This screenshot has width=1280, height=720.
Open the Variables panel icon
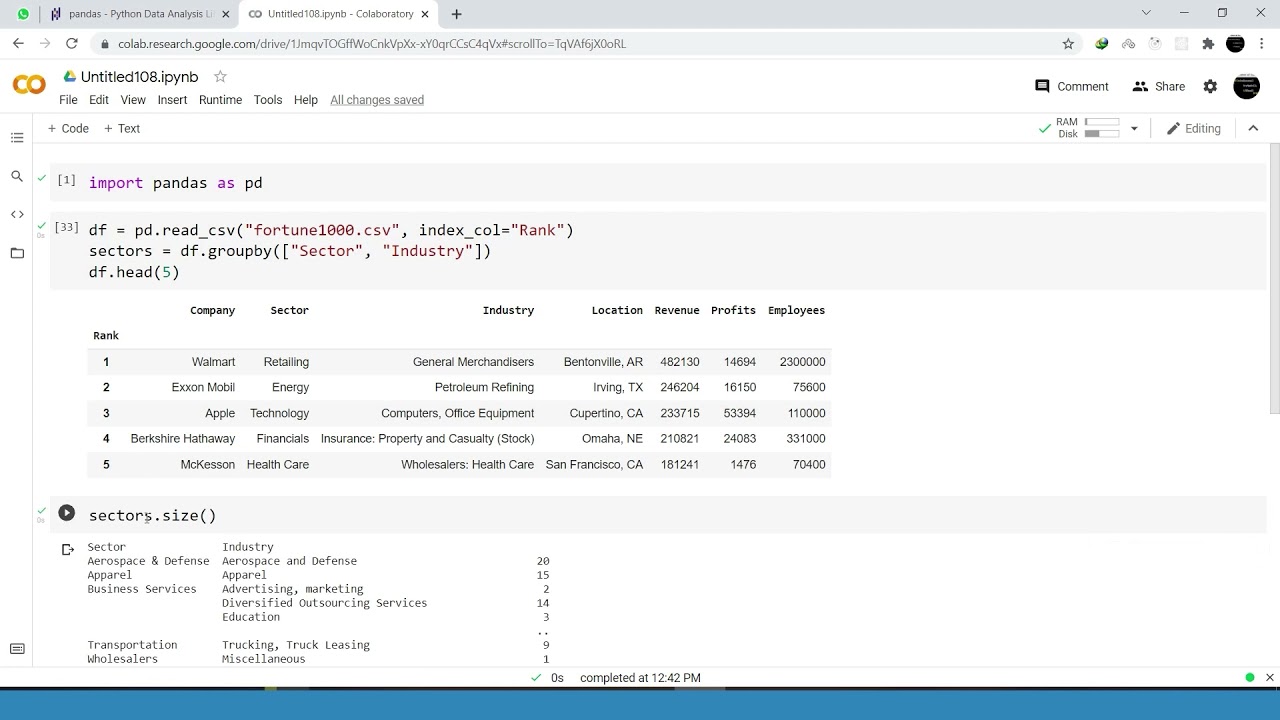[x=17, y=214]
